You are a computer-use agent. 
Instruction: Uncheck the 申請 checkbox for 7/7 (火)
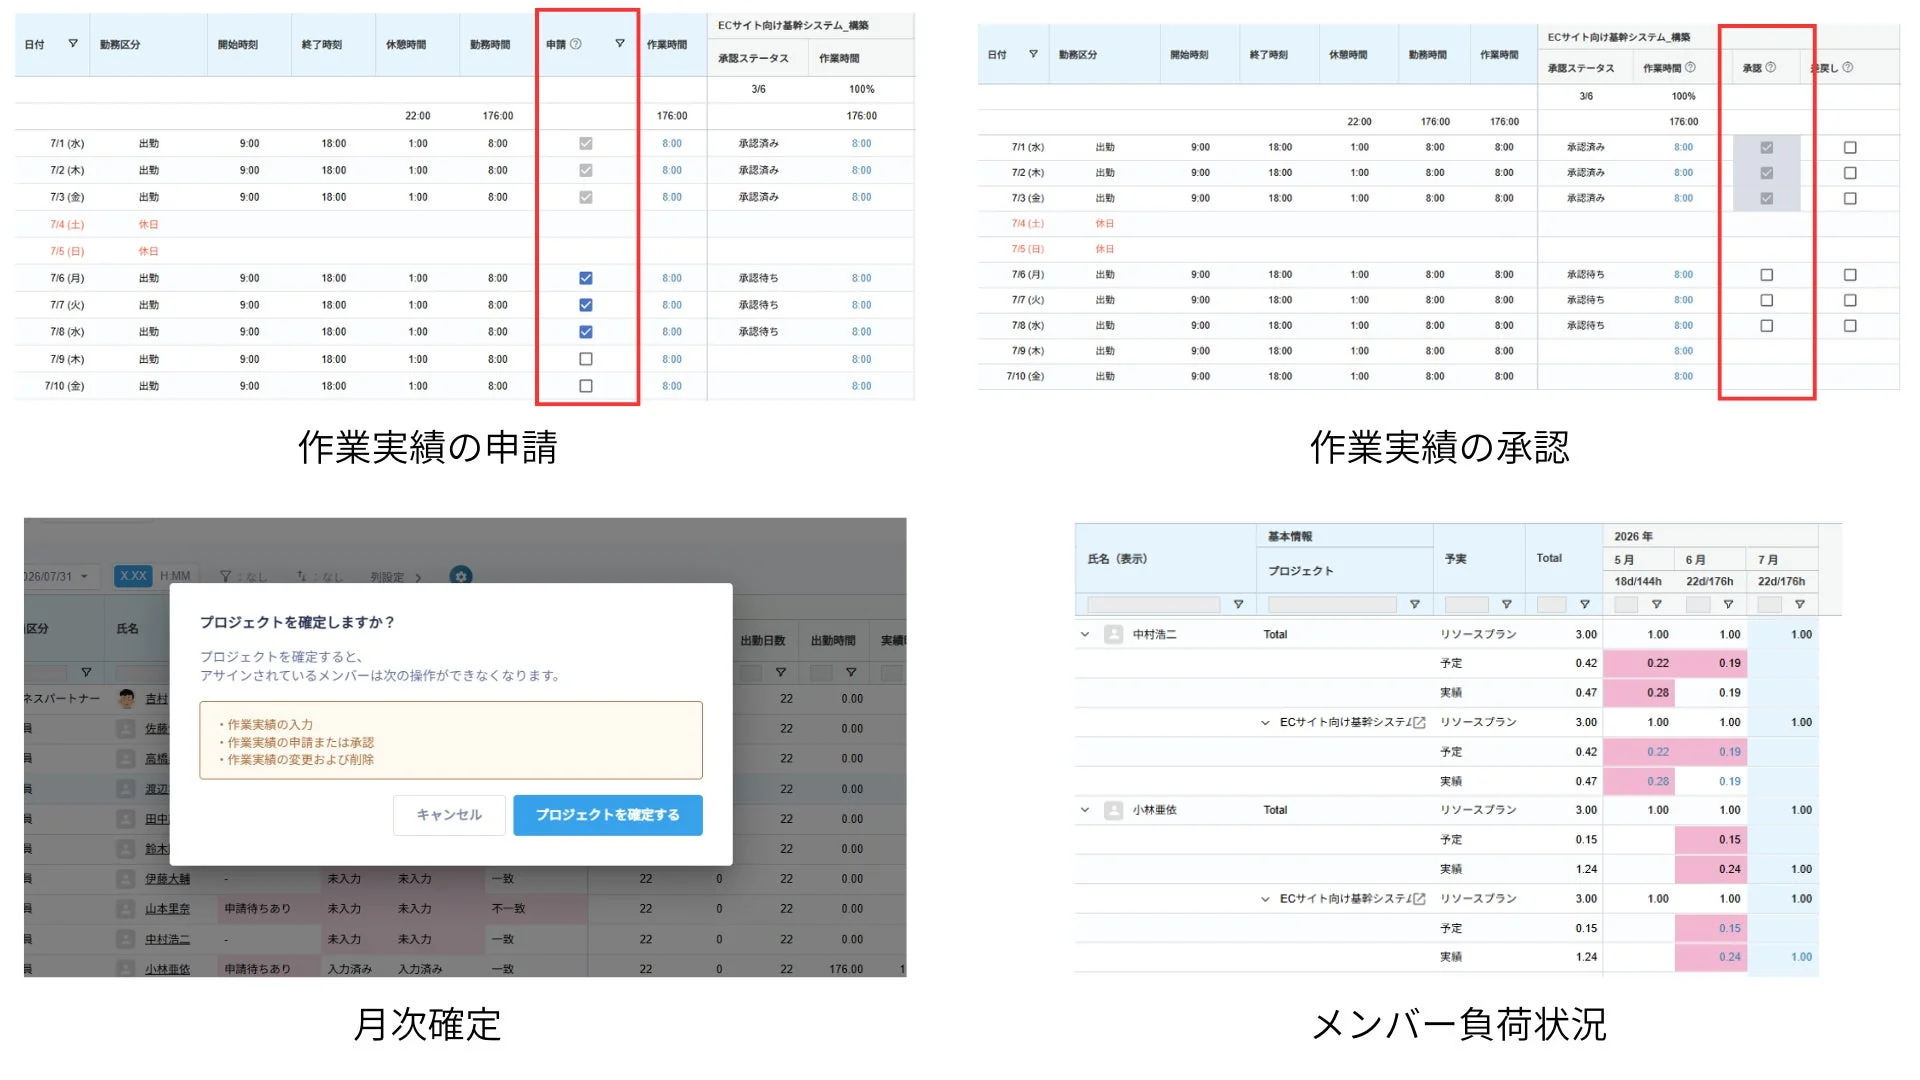pyautogui.click(x=586, y=305)
